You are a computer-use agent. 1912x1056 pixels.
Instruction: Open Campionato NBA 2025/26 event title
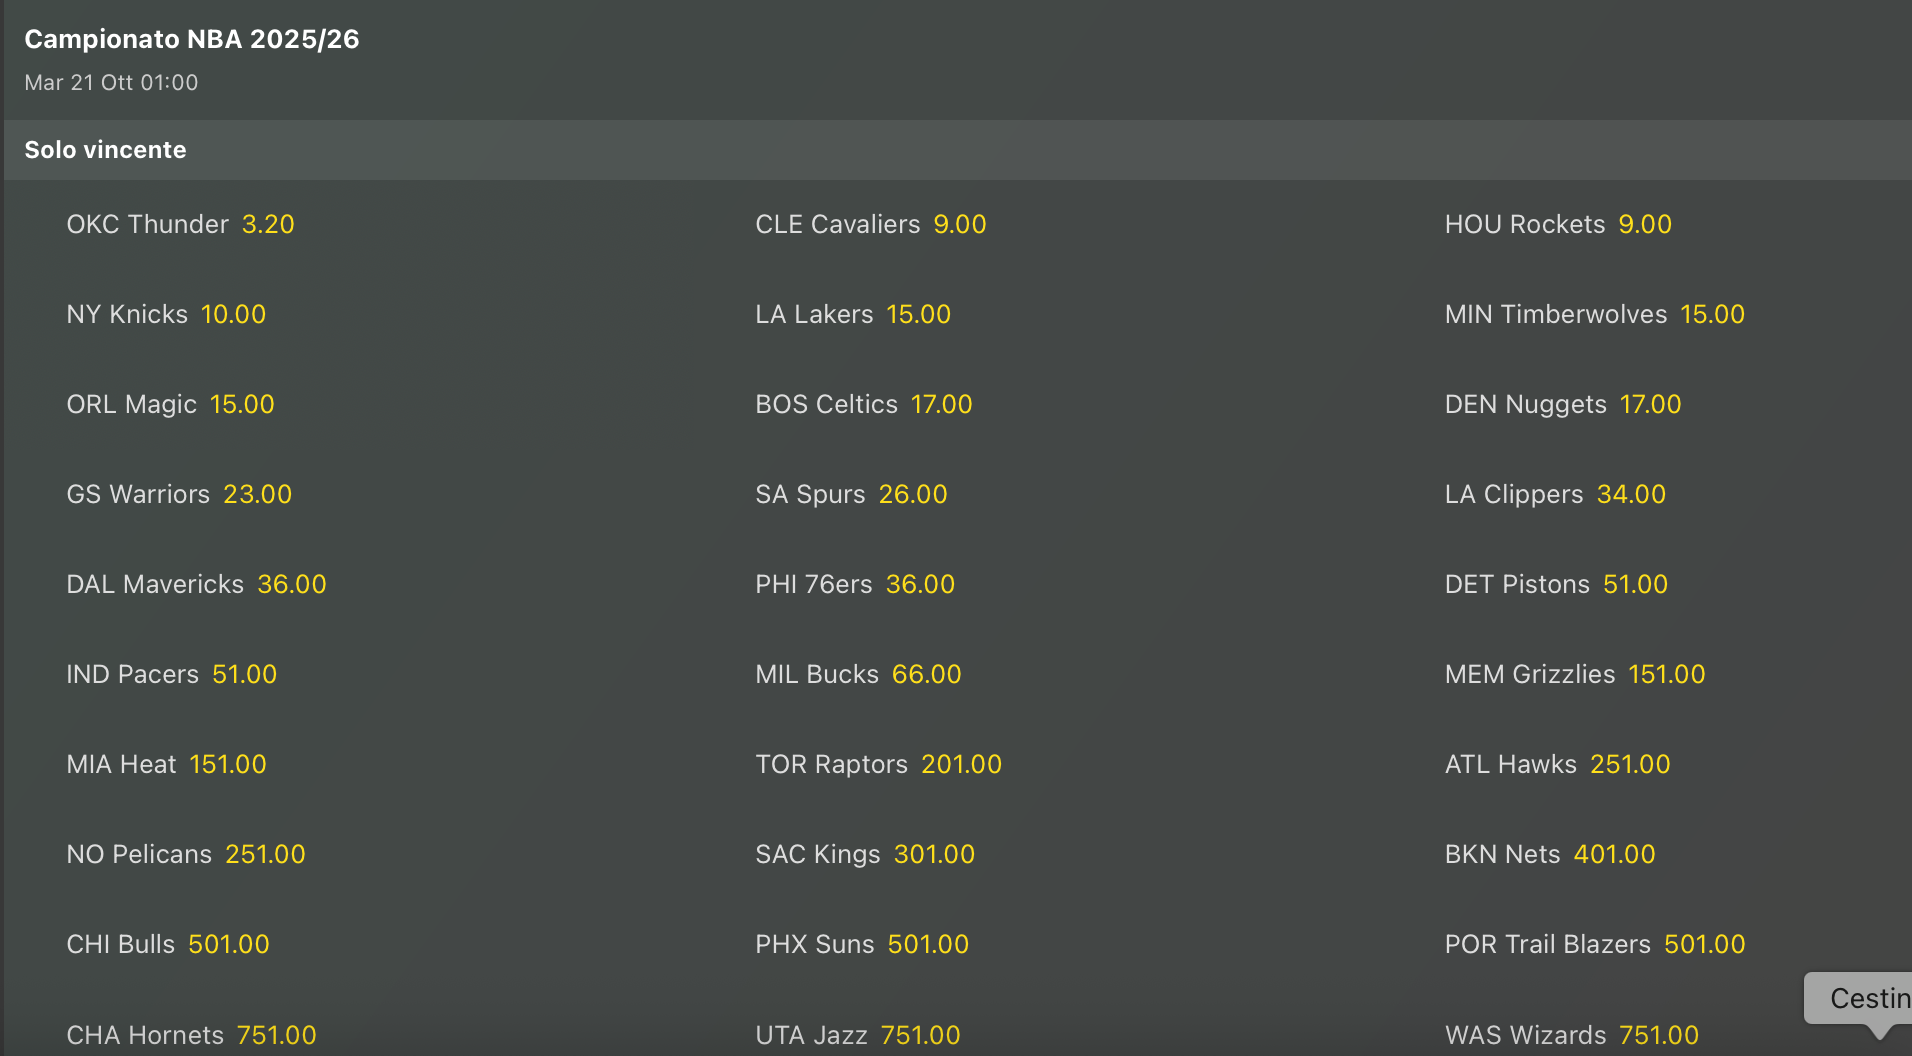(192, 39)
